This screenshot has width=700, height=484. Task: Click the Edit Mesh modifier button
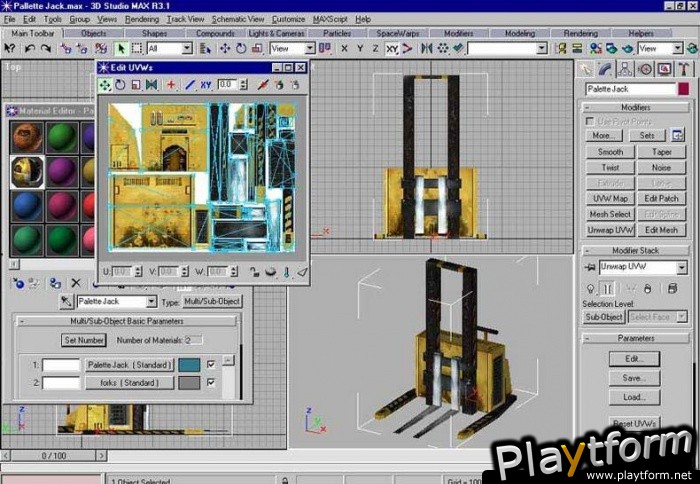pos(661,230)
